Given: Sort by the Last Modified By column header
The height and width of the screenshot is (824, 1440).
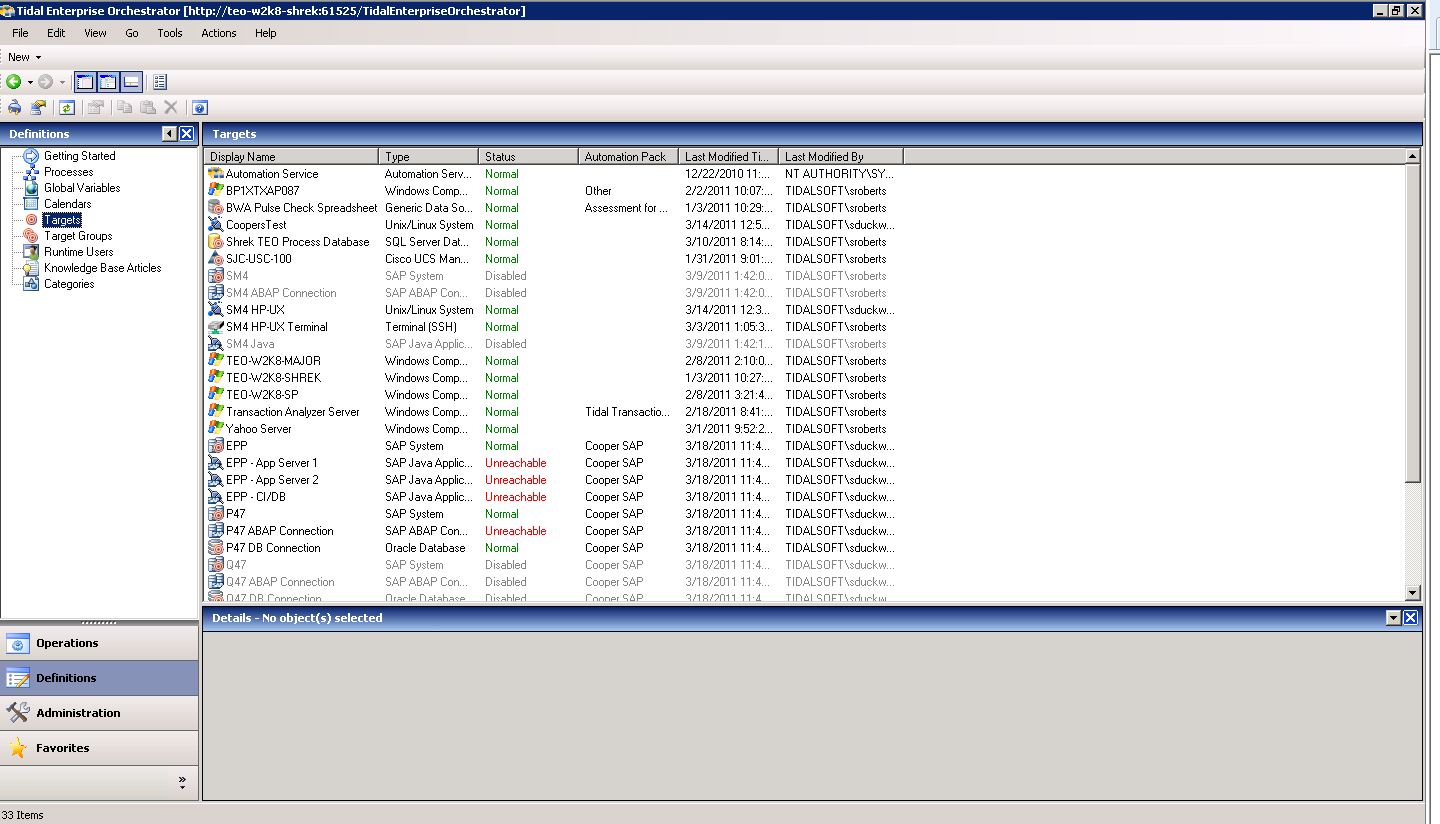Looking at the screenshot, I should 840,157.
